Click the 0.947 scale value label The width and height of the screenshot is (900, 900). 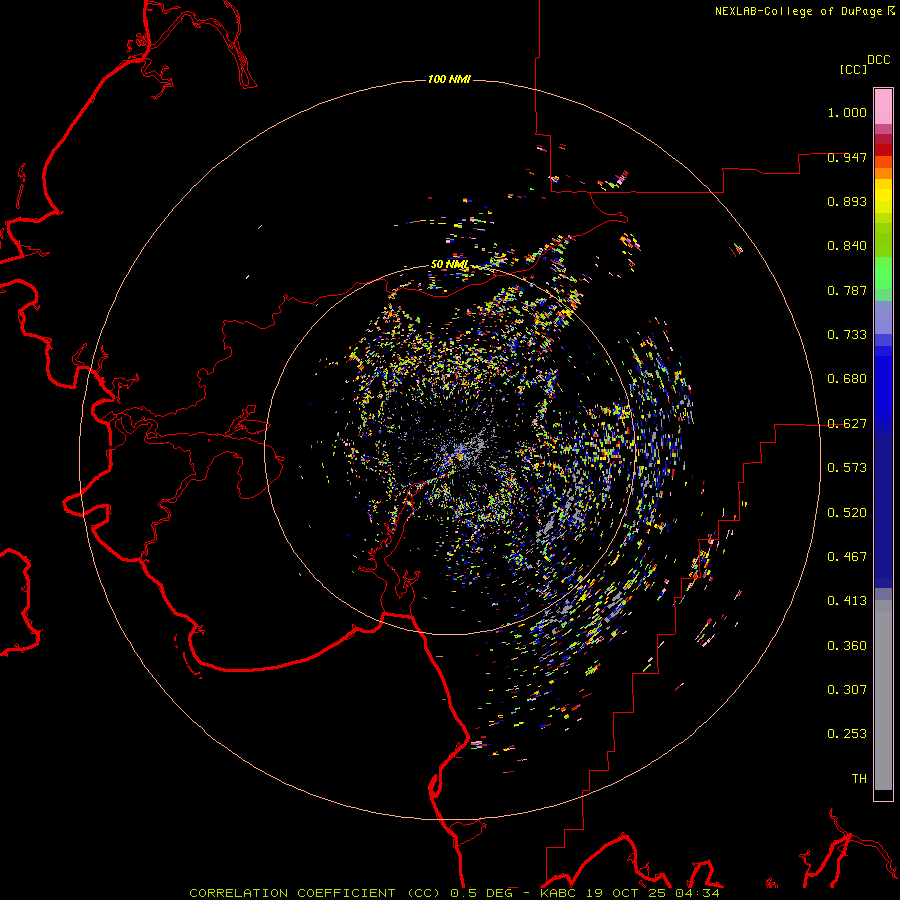pyautogui.click(x=847, y=157)
